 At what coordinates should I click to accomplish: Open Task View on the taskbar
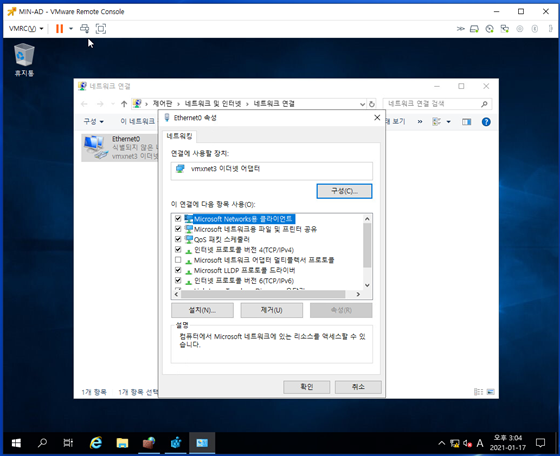coord(68,443)
